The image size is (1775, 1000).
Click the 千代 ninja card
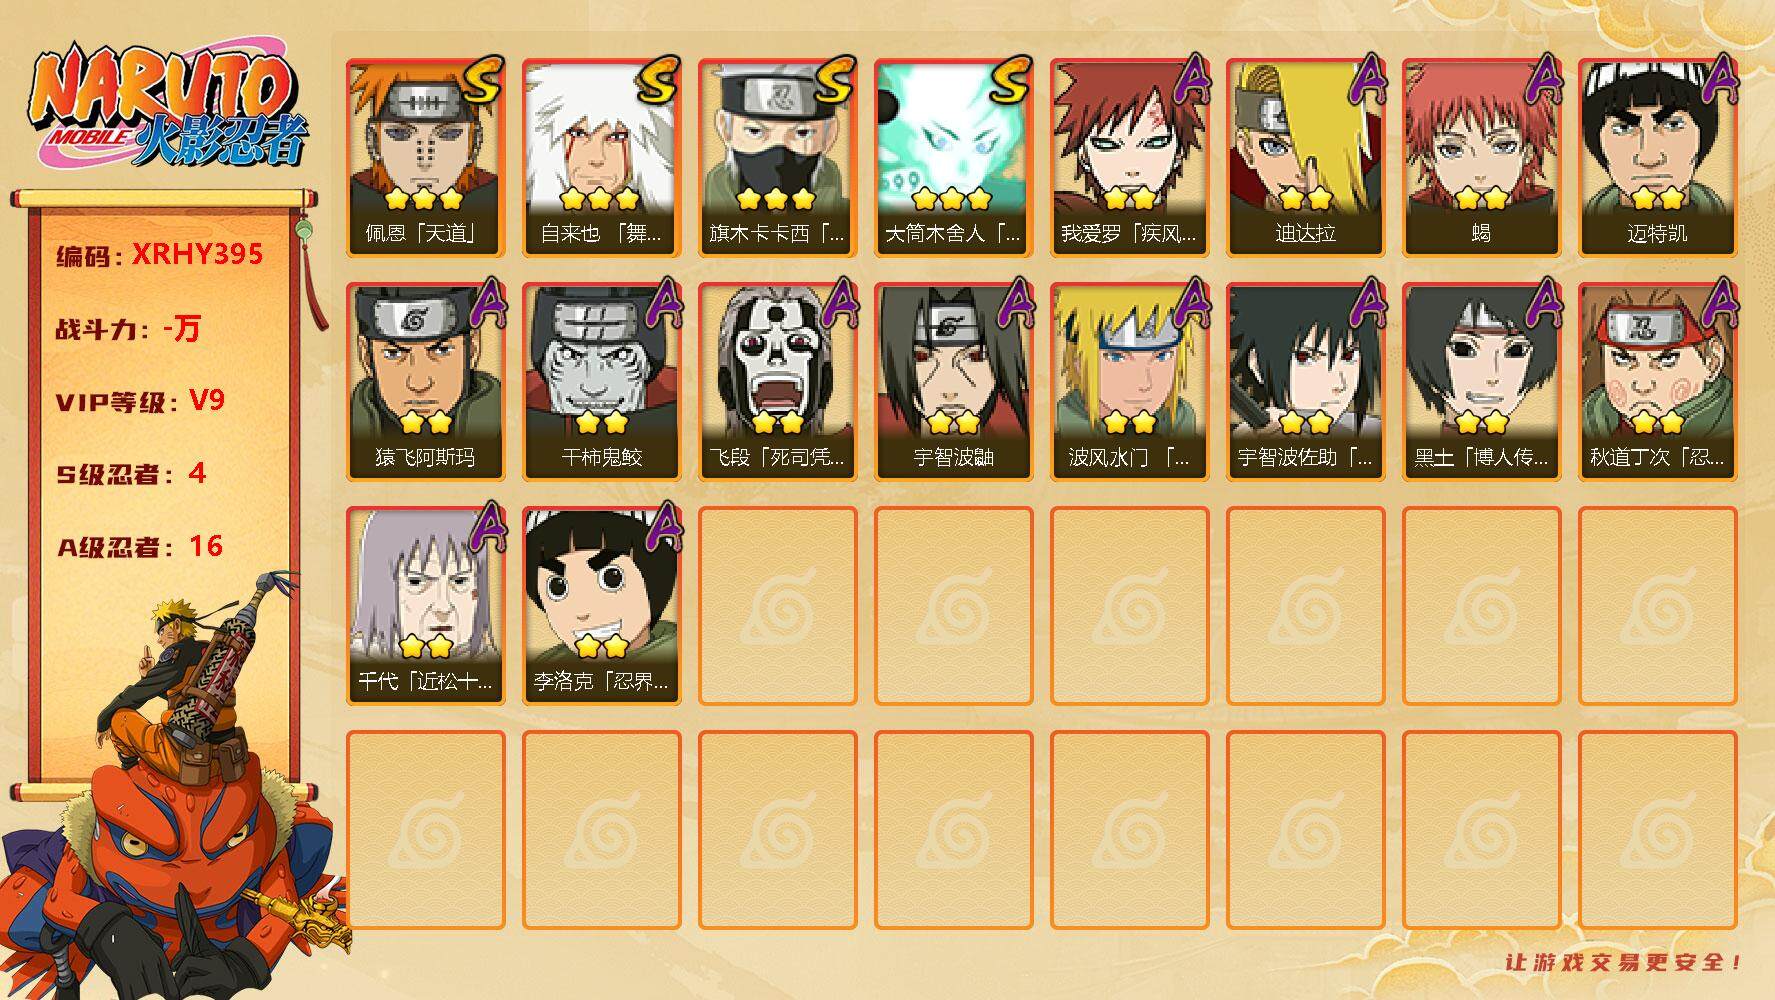[425, 606]
